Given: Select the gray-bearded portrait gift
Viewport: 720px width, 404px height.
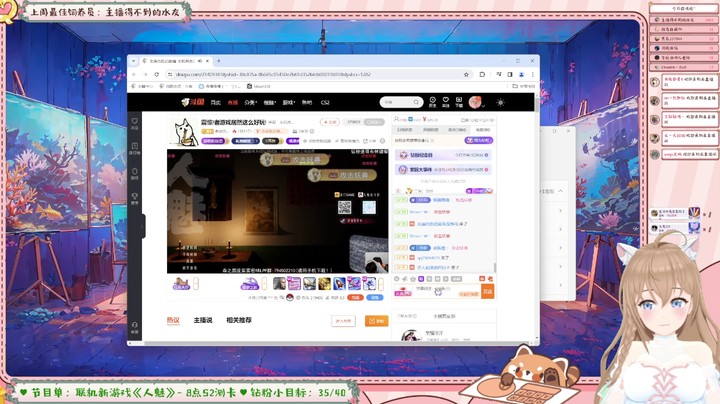Looking at the screenshot, I should (x=279, y=284).
